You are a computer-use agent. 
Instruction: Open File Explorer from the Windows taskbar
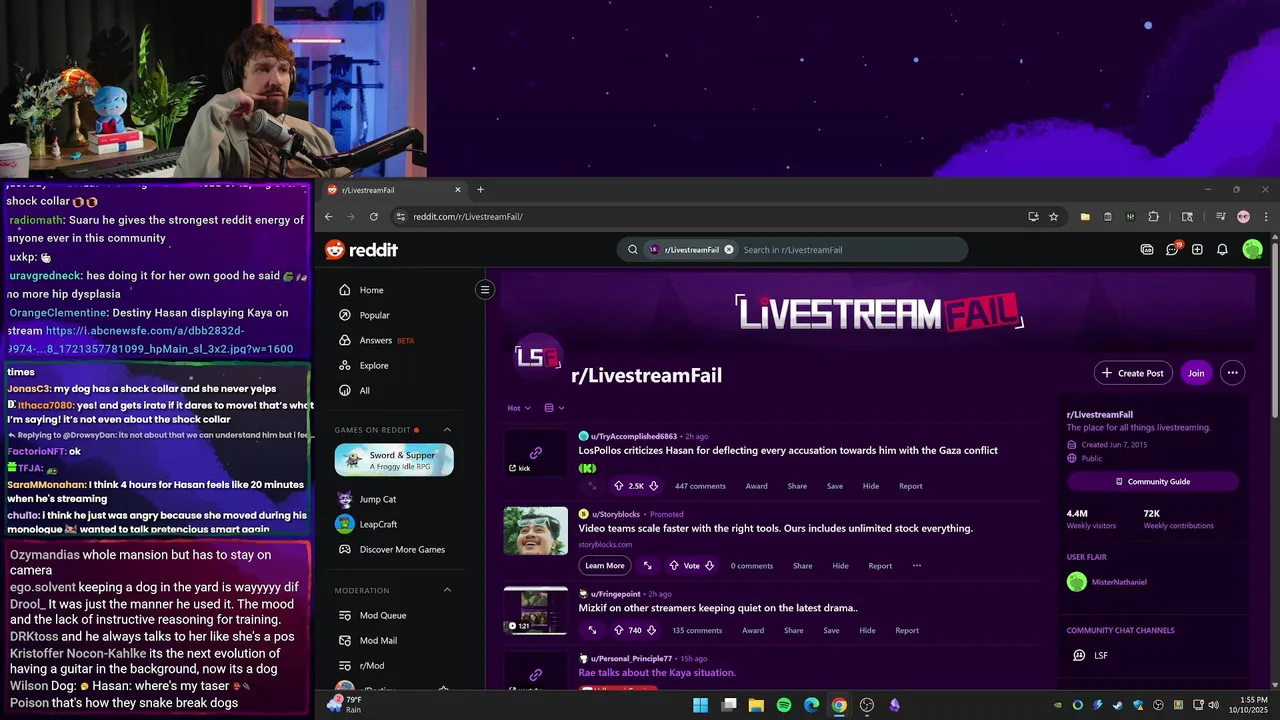tap(756, 705)
